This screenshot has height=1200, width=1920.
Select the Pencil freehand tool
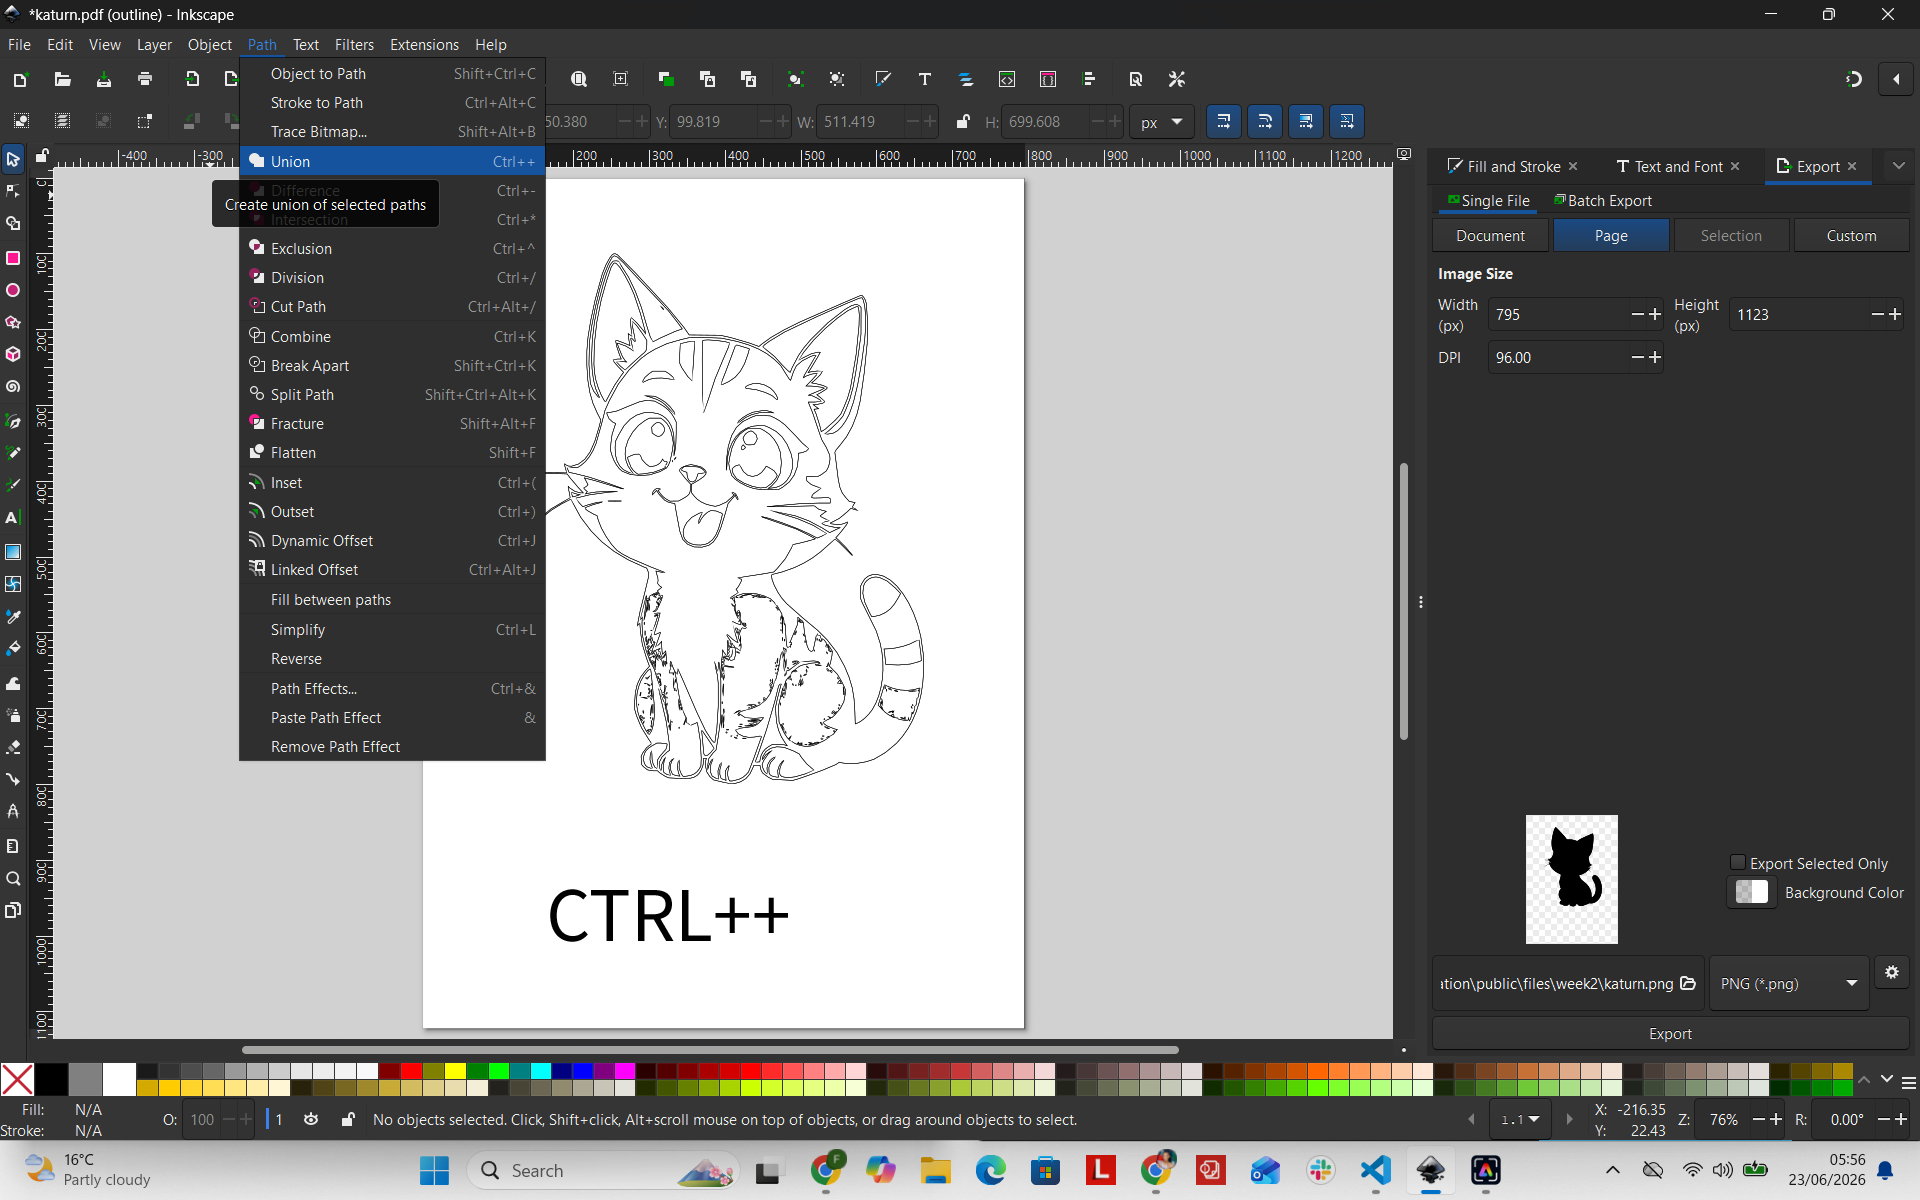click(x=13, y=452)
